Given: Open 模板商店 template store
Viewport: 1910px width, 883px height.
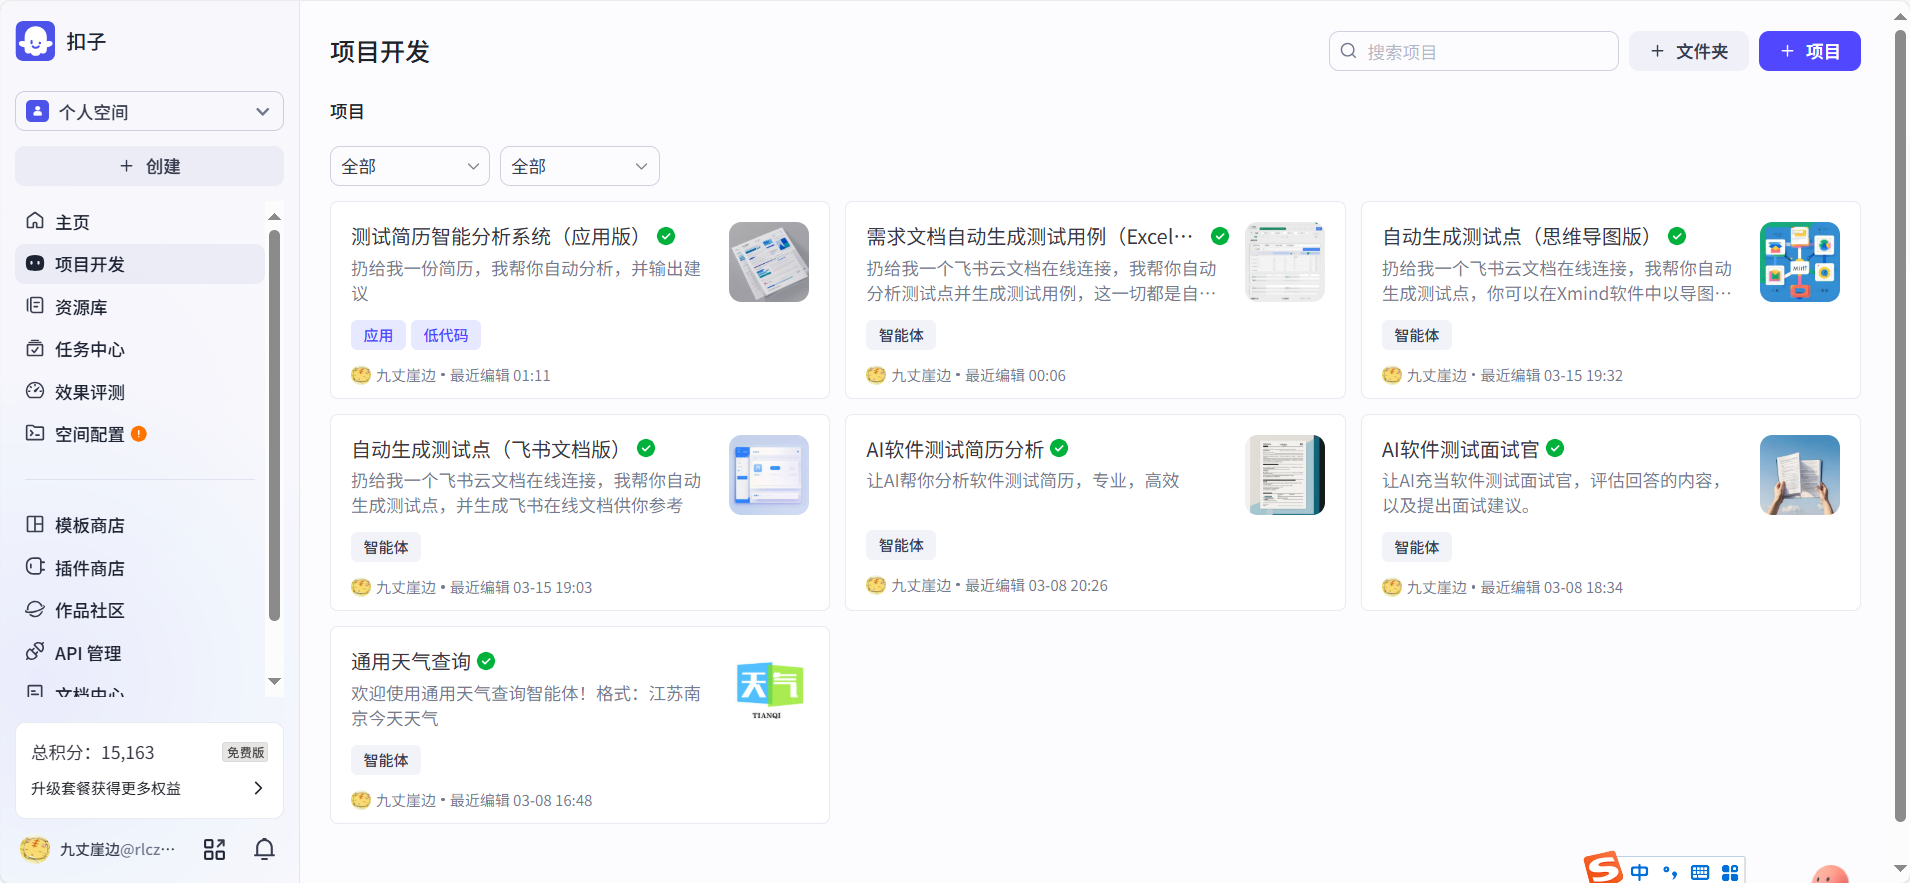Looking at the screenshot, I should (x=89, y=525).
